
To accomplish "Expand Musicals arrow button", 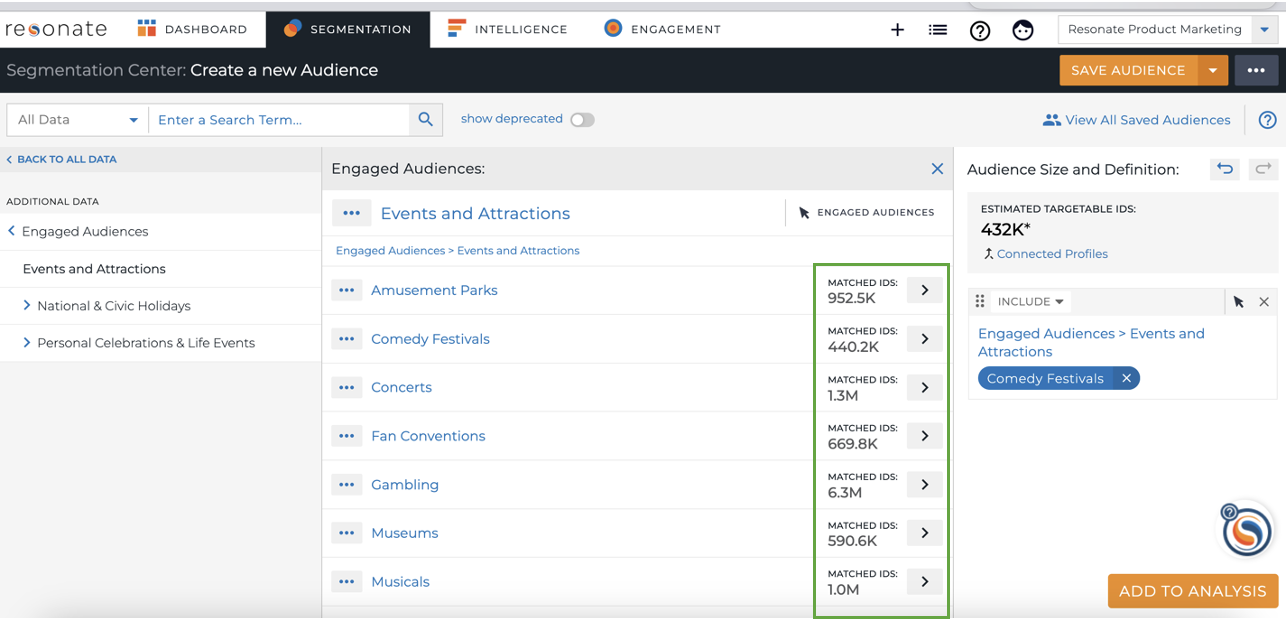I will tap(925, 581).
